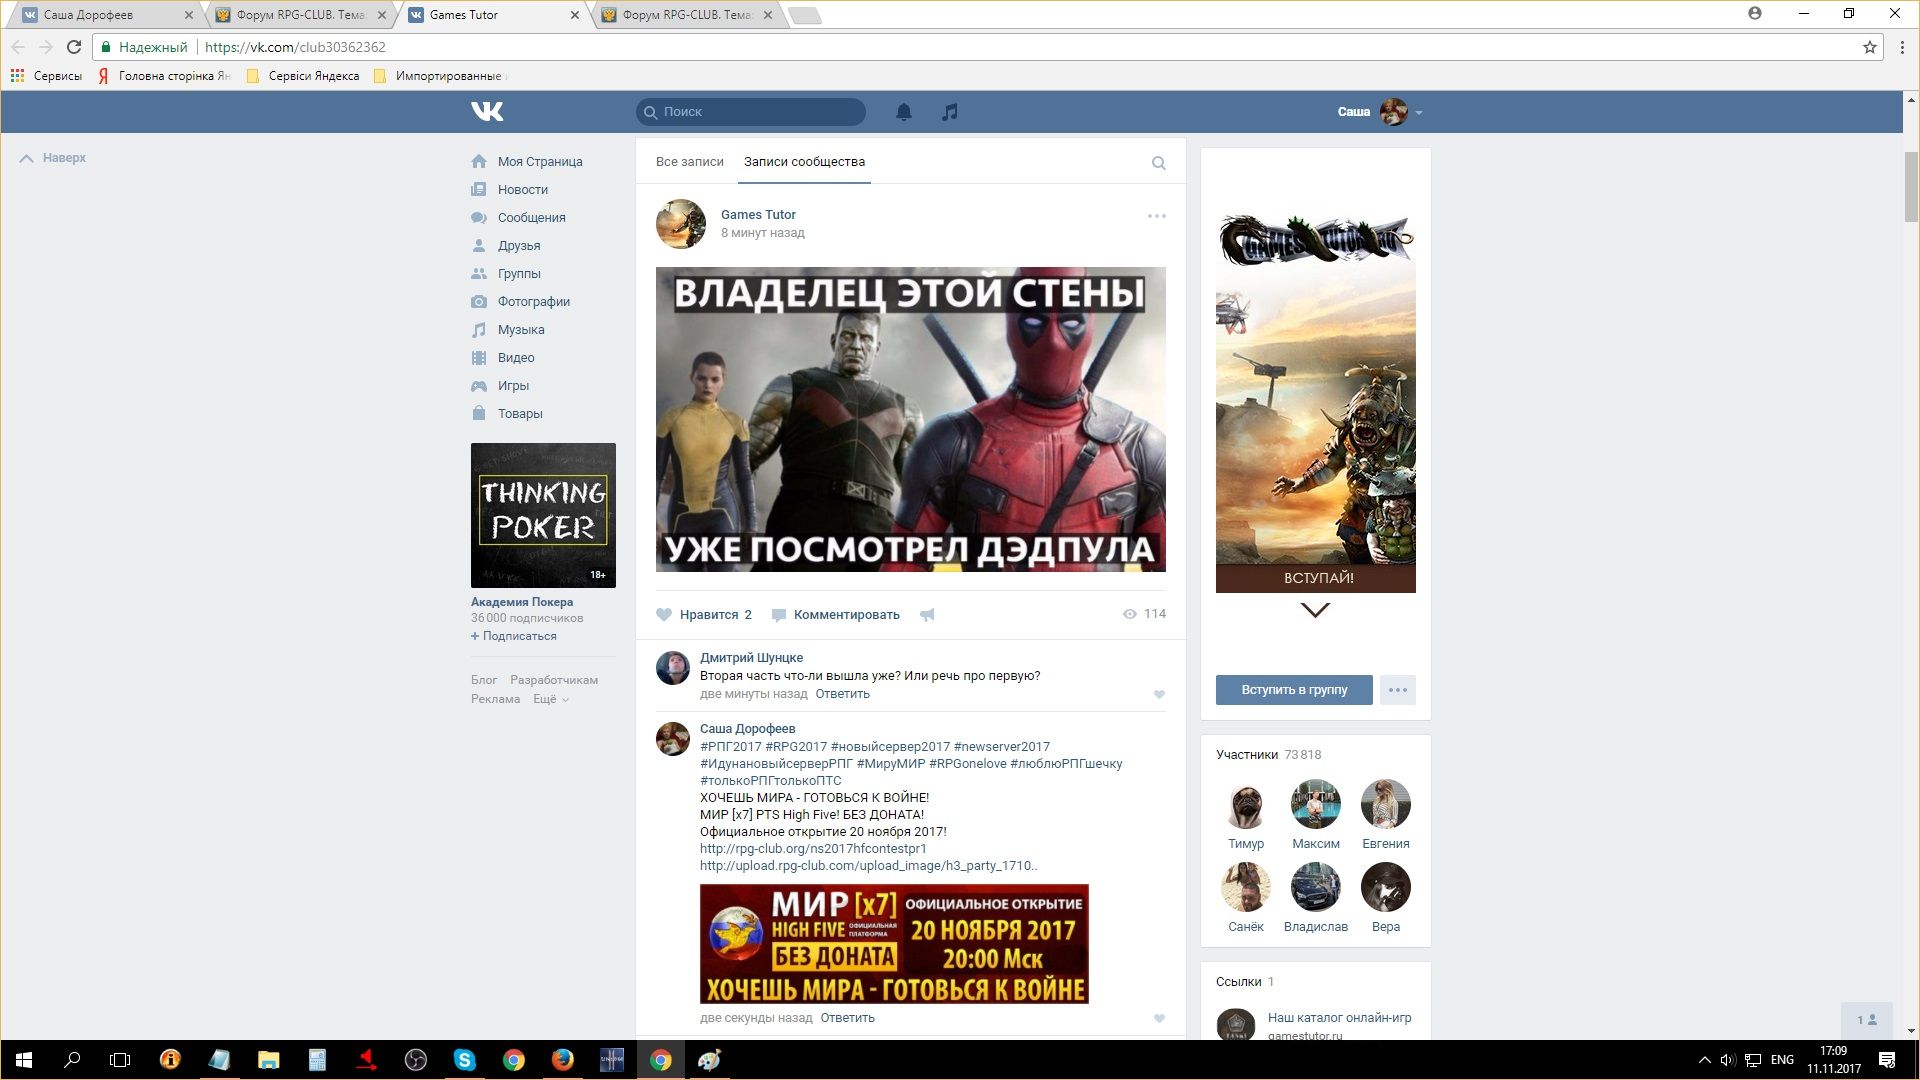Expand the Ещё footer menu
This screenshot has width=1920, height=1080.
coord(550,699)
